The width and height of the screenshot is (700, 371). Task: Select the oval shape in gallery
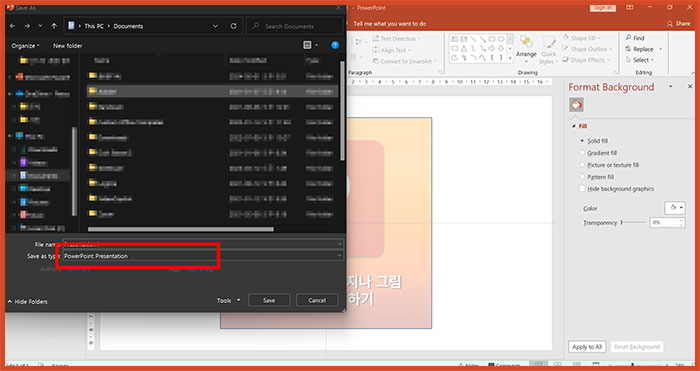point(501,39)
